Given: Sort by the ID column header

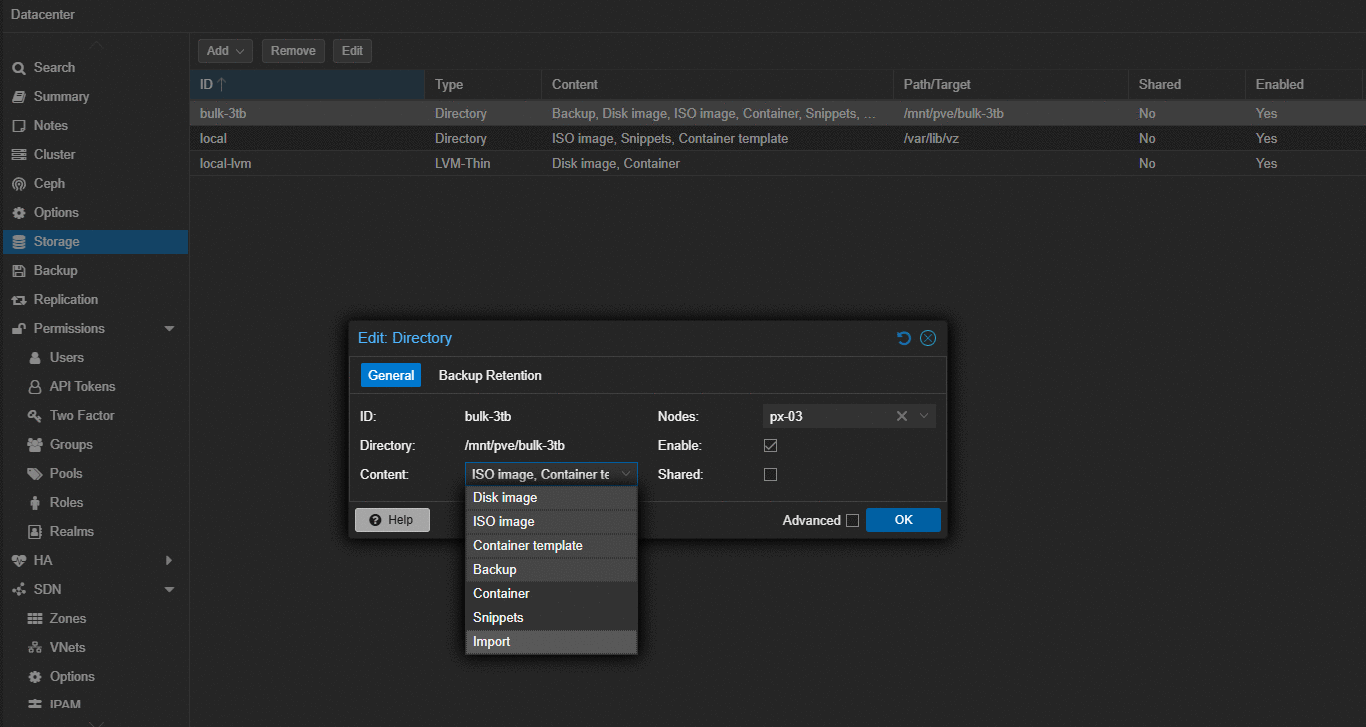Looking at the screenshot, I should [x=307, y=85].
